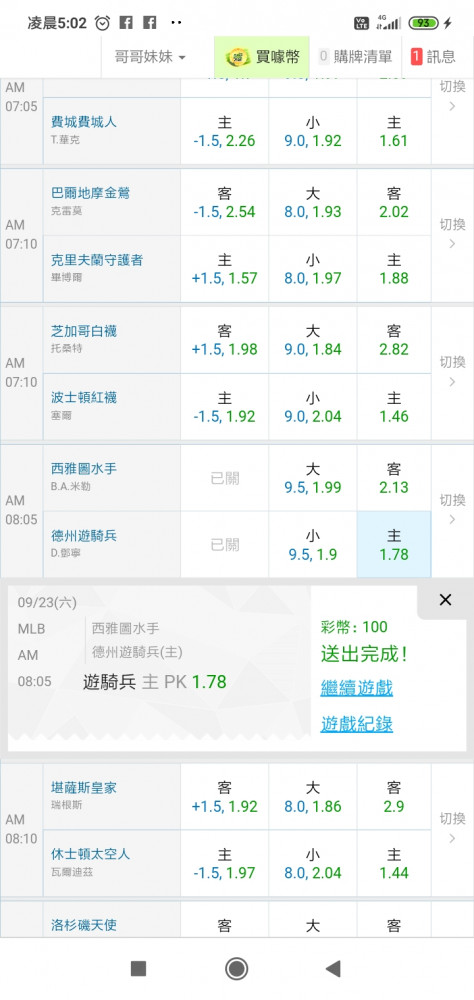
Task: Select 費城費城人 主 -1.5, 2.26 handicap
Action: [225, 131]
